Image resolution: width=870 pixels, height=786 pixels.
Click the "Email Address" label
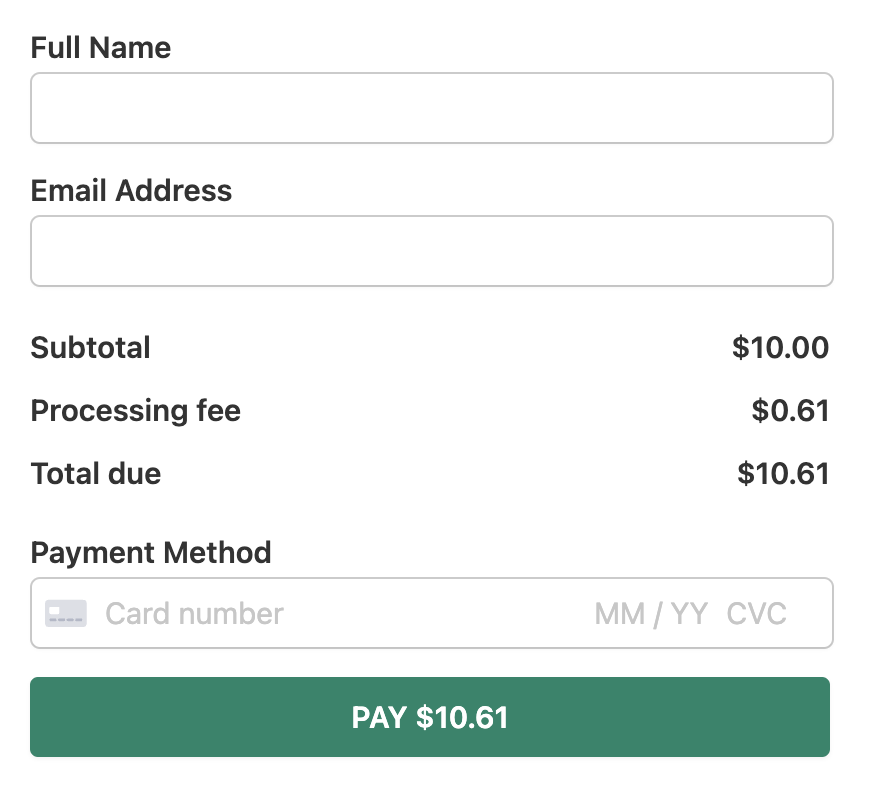(x=131, y=191)
